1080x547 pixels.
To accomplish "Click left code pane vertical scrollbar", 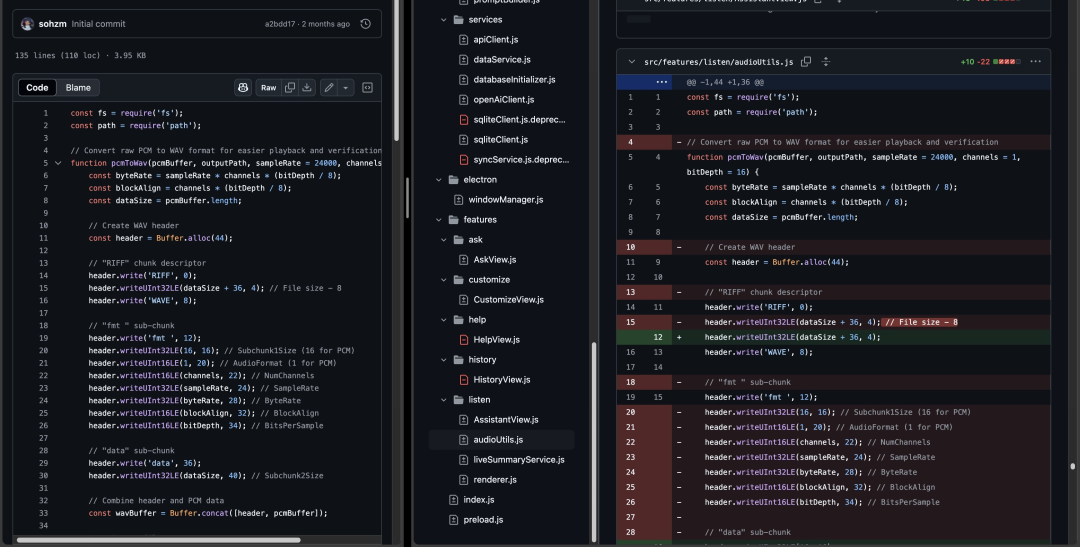I will pos(396,69).
